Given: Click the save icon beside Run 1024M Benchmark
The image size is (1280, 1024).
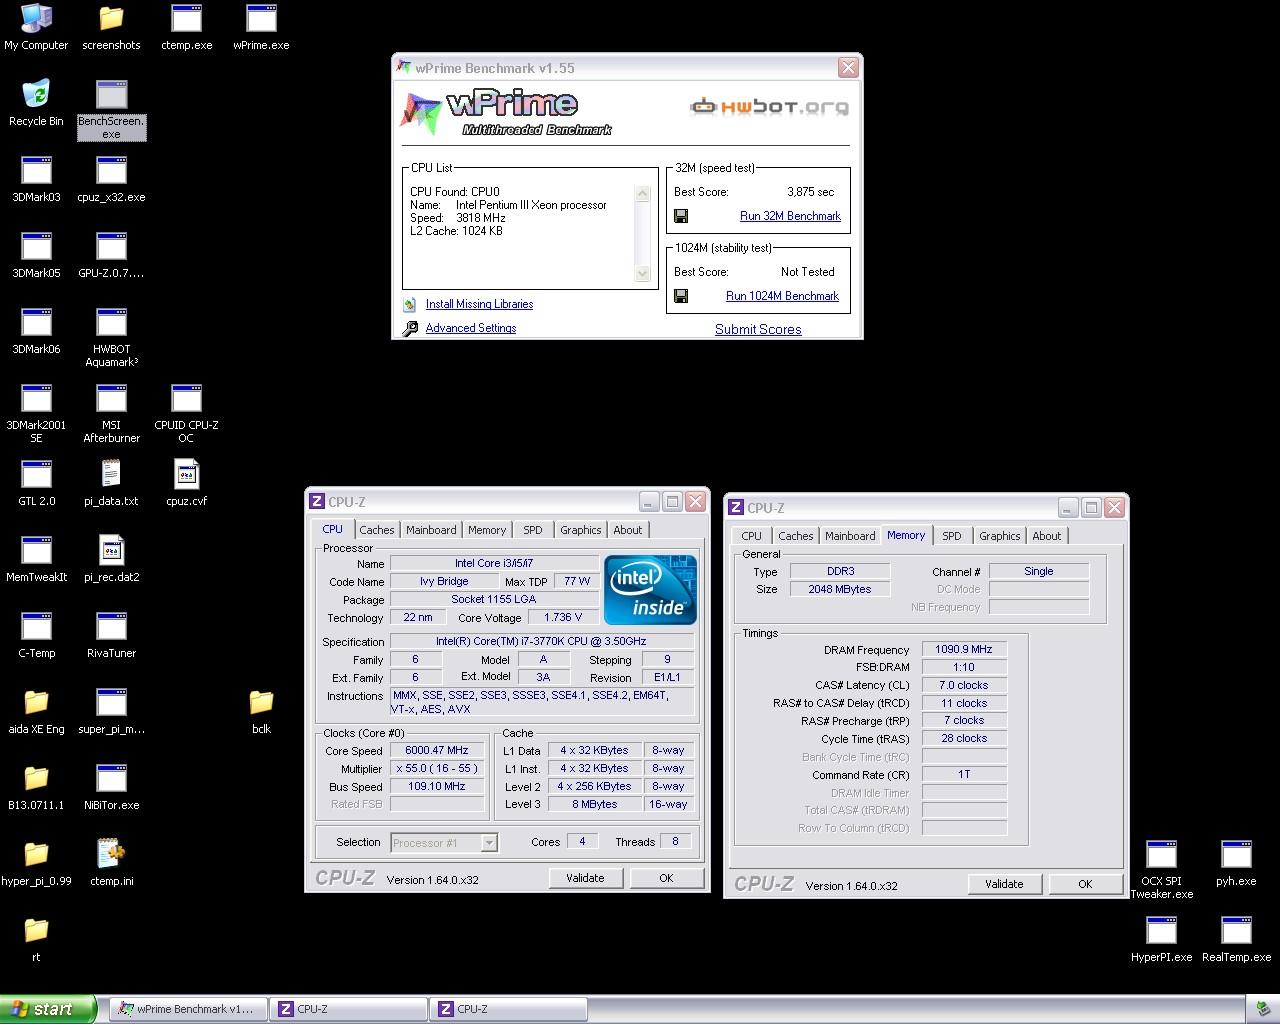Looking at the screenshot, I should (681, 296).
